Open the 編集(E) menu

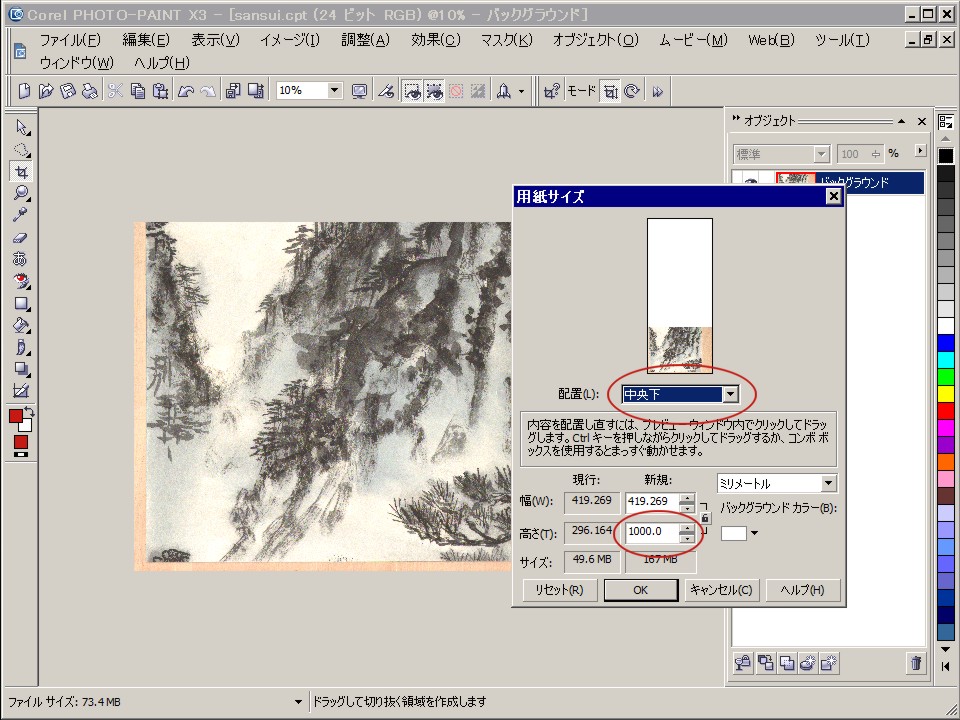coord(146,40)
